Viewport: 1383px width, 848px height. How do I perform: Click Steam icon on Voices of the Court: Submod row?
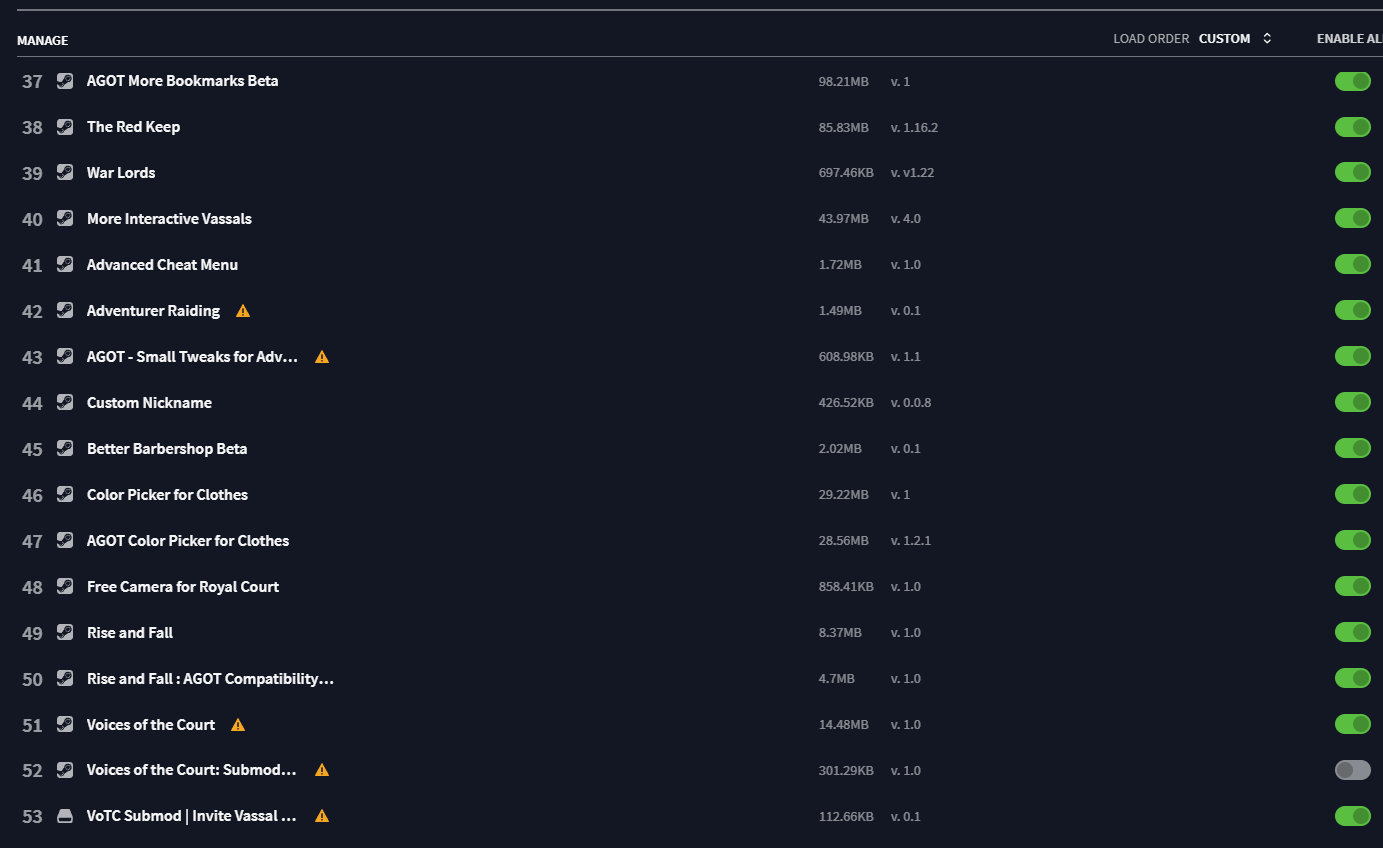coord(65,771)
